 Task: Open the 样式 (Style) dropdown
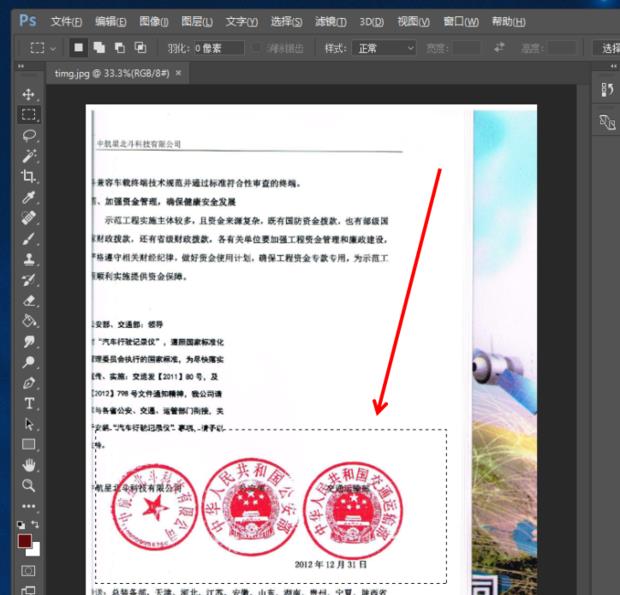coord(385,48)
